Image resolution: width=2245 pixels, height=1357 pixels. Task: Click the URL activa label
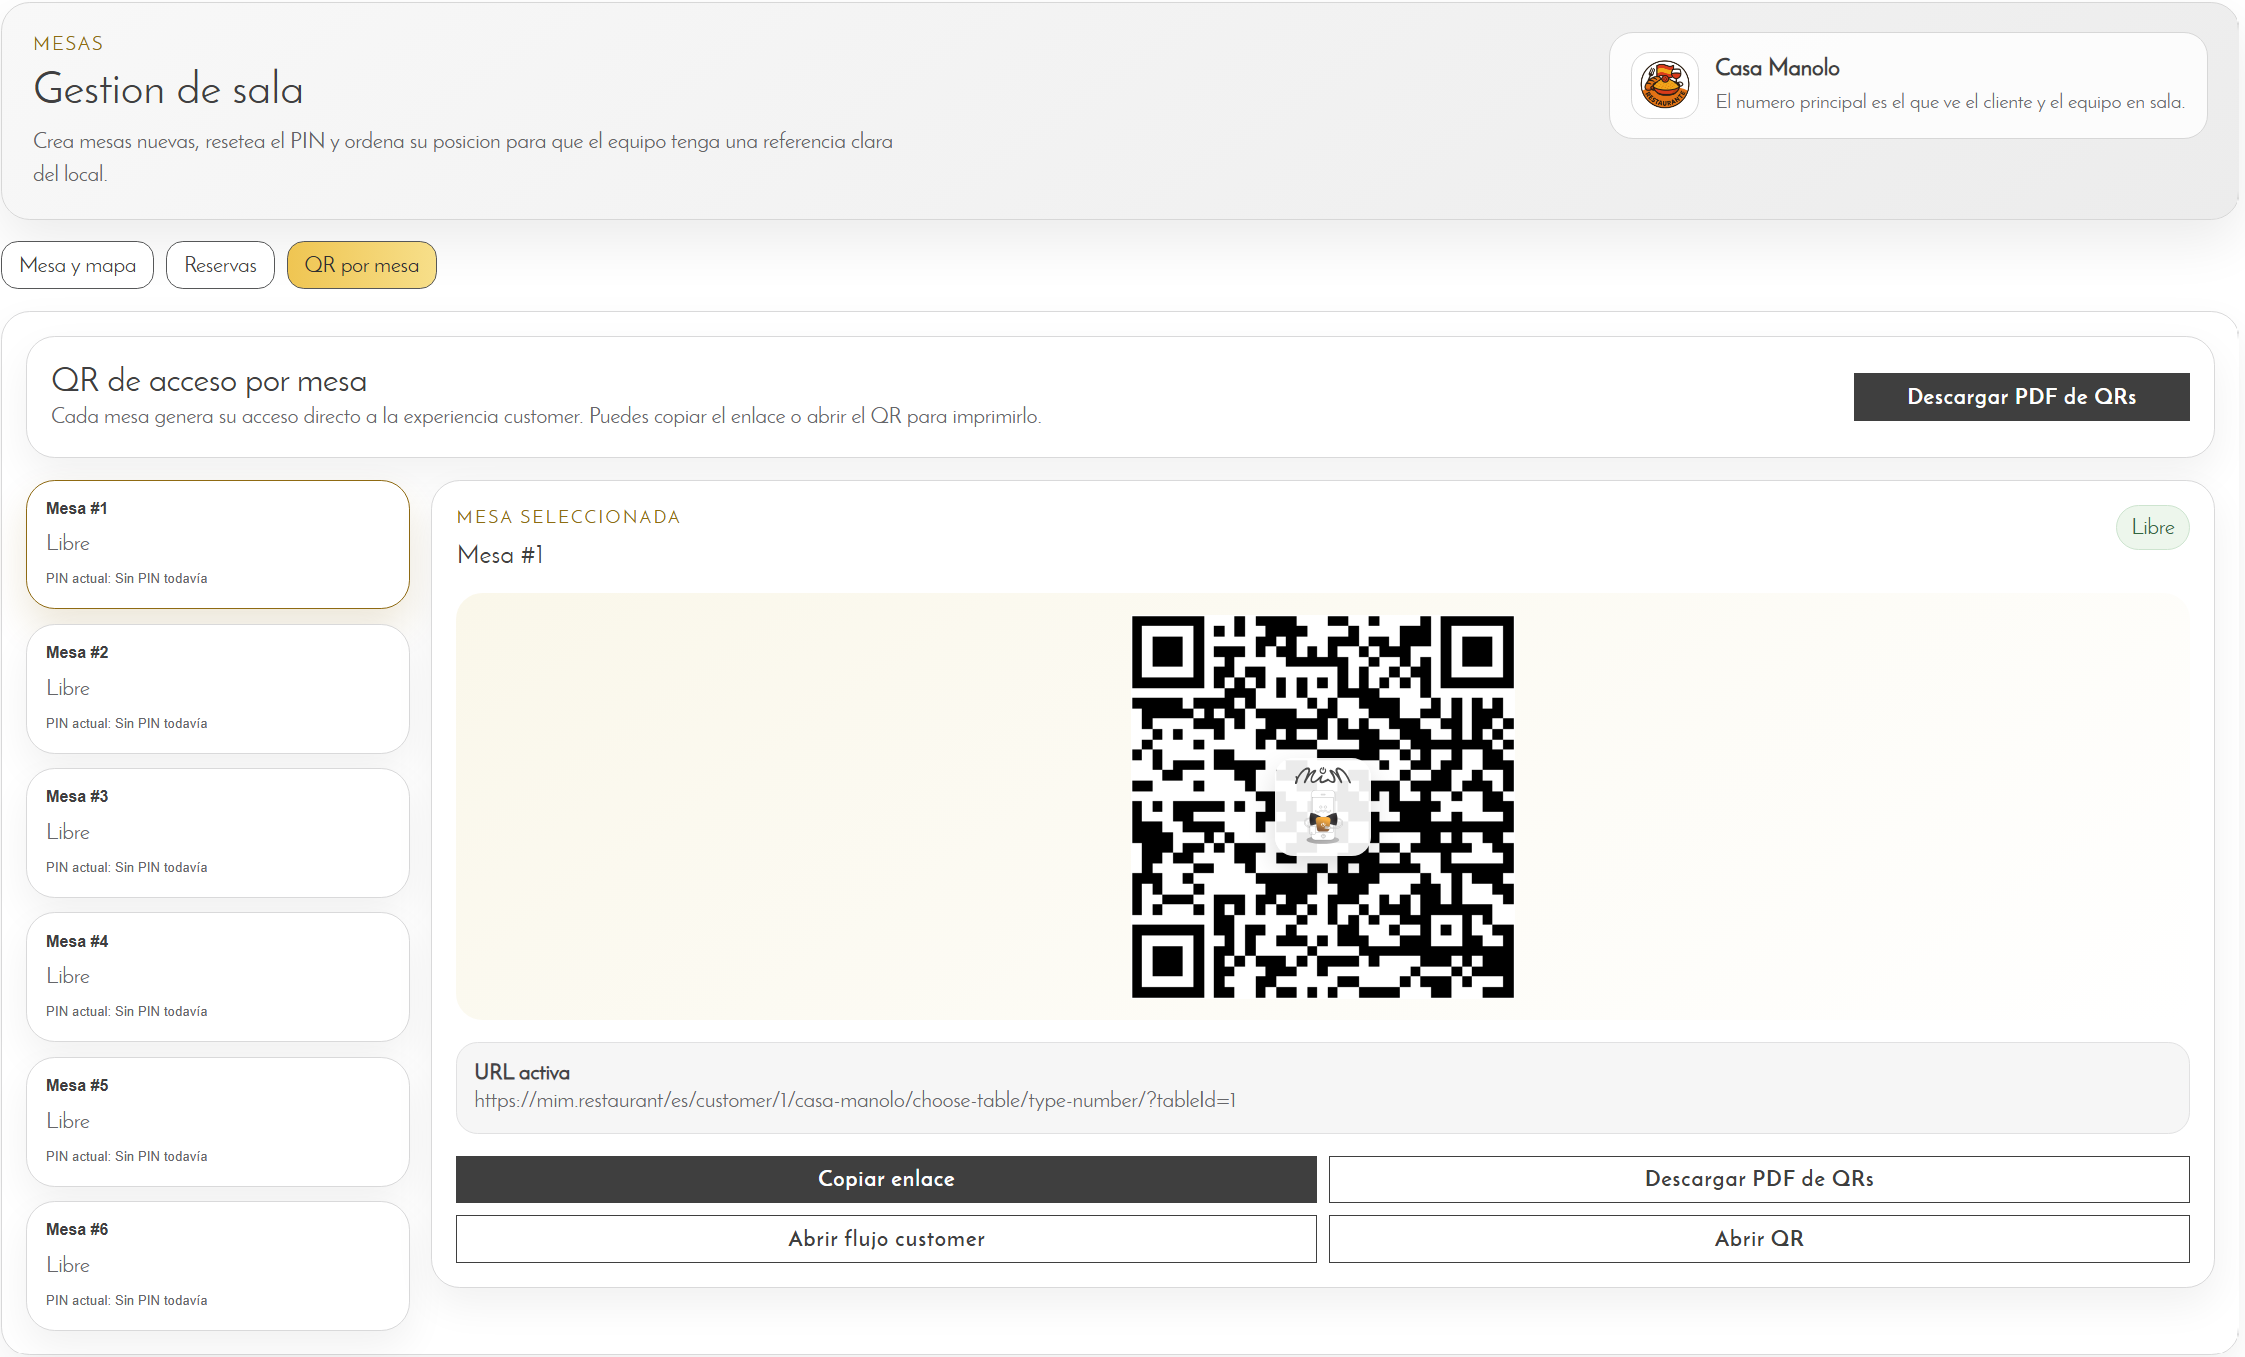(x=522, y=1072)
